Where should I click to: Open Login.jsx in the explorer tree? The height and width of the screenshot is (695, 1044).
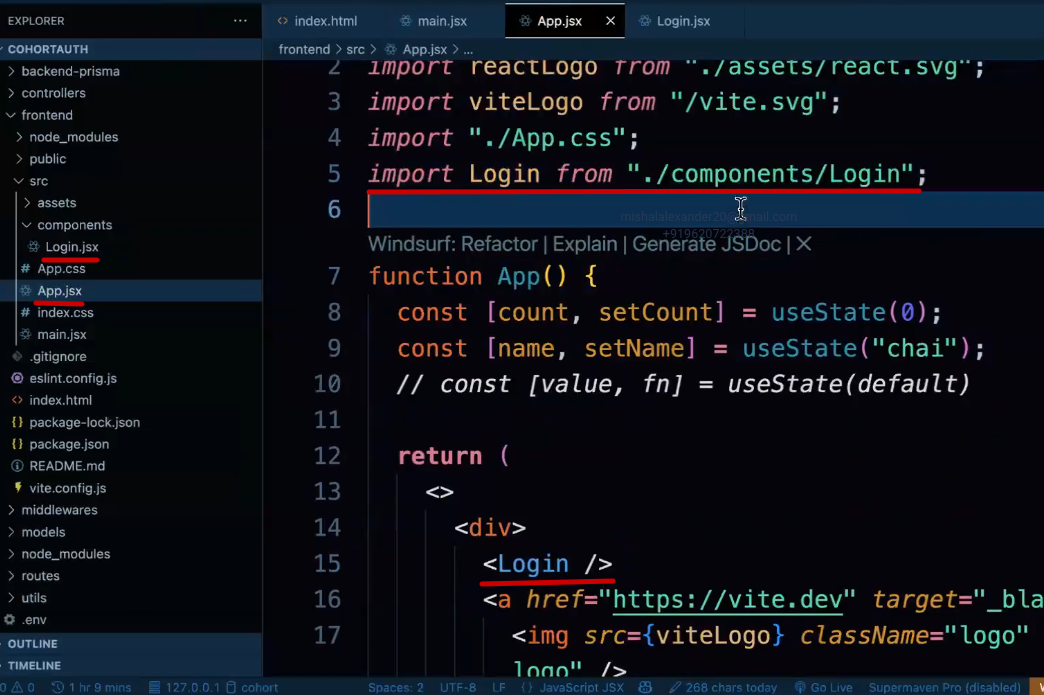[x=72, y=247]
